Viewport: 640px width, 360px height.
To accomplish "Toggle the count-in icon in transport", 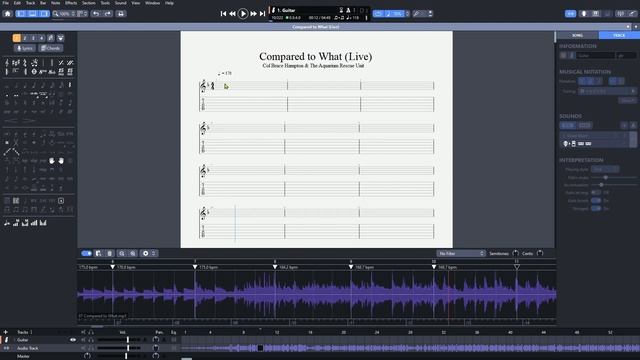I will click(x=341, y=10).
